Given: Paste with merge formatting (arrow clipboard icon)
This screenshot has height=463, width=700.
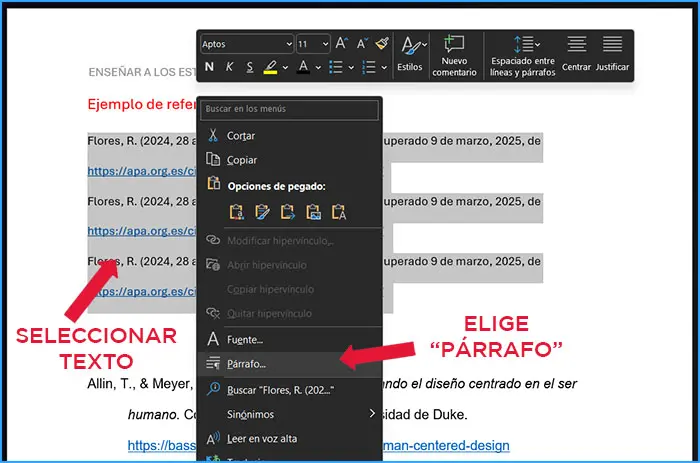Looking at the screenshot, I should pos(288,212).
